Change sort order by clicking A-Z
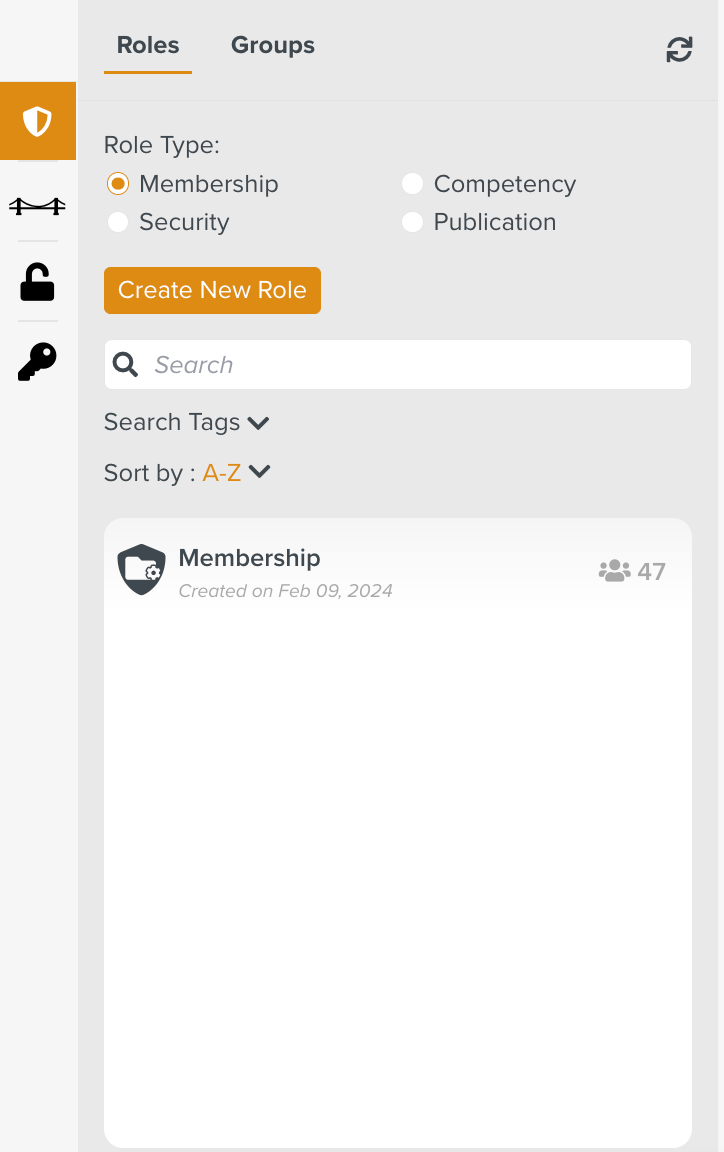Image resolution: width=724 pixels, height=1152 pixels. [222, 471]
